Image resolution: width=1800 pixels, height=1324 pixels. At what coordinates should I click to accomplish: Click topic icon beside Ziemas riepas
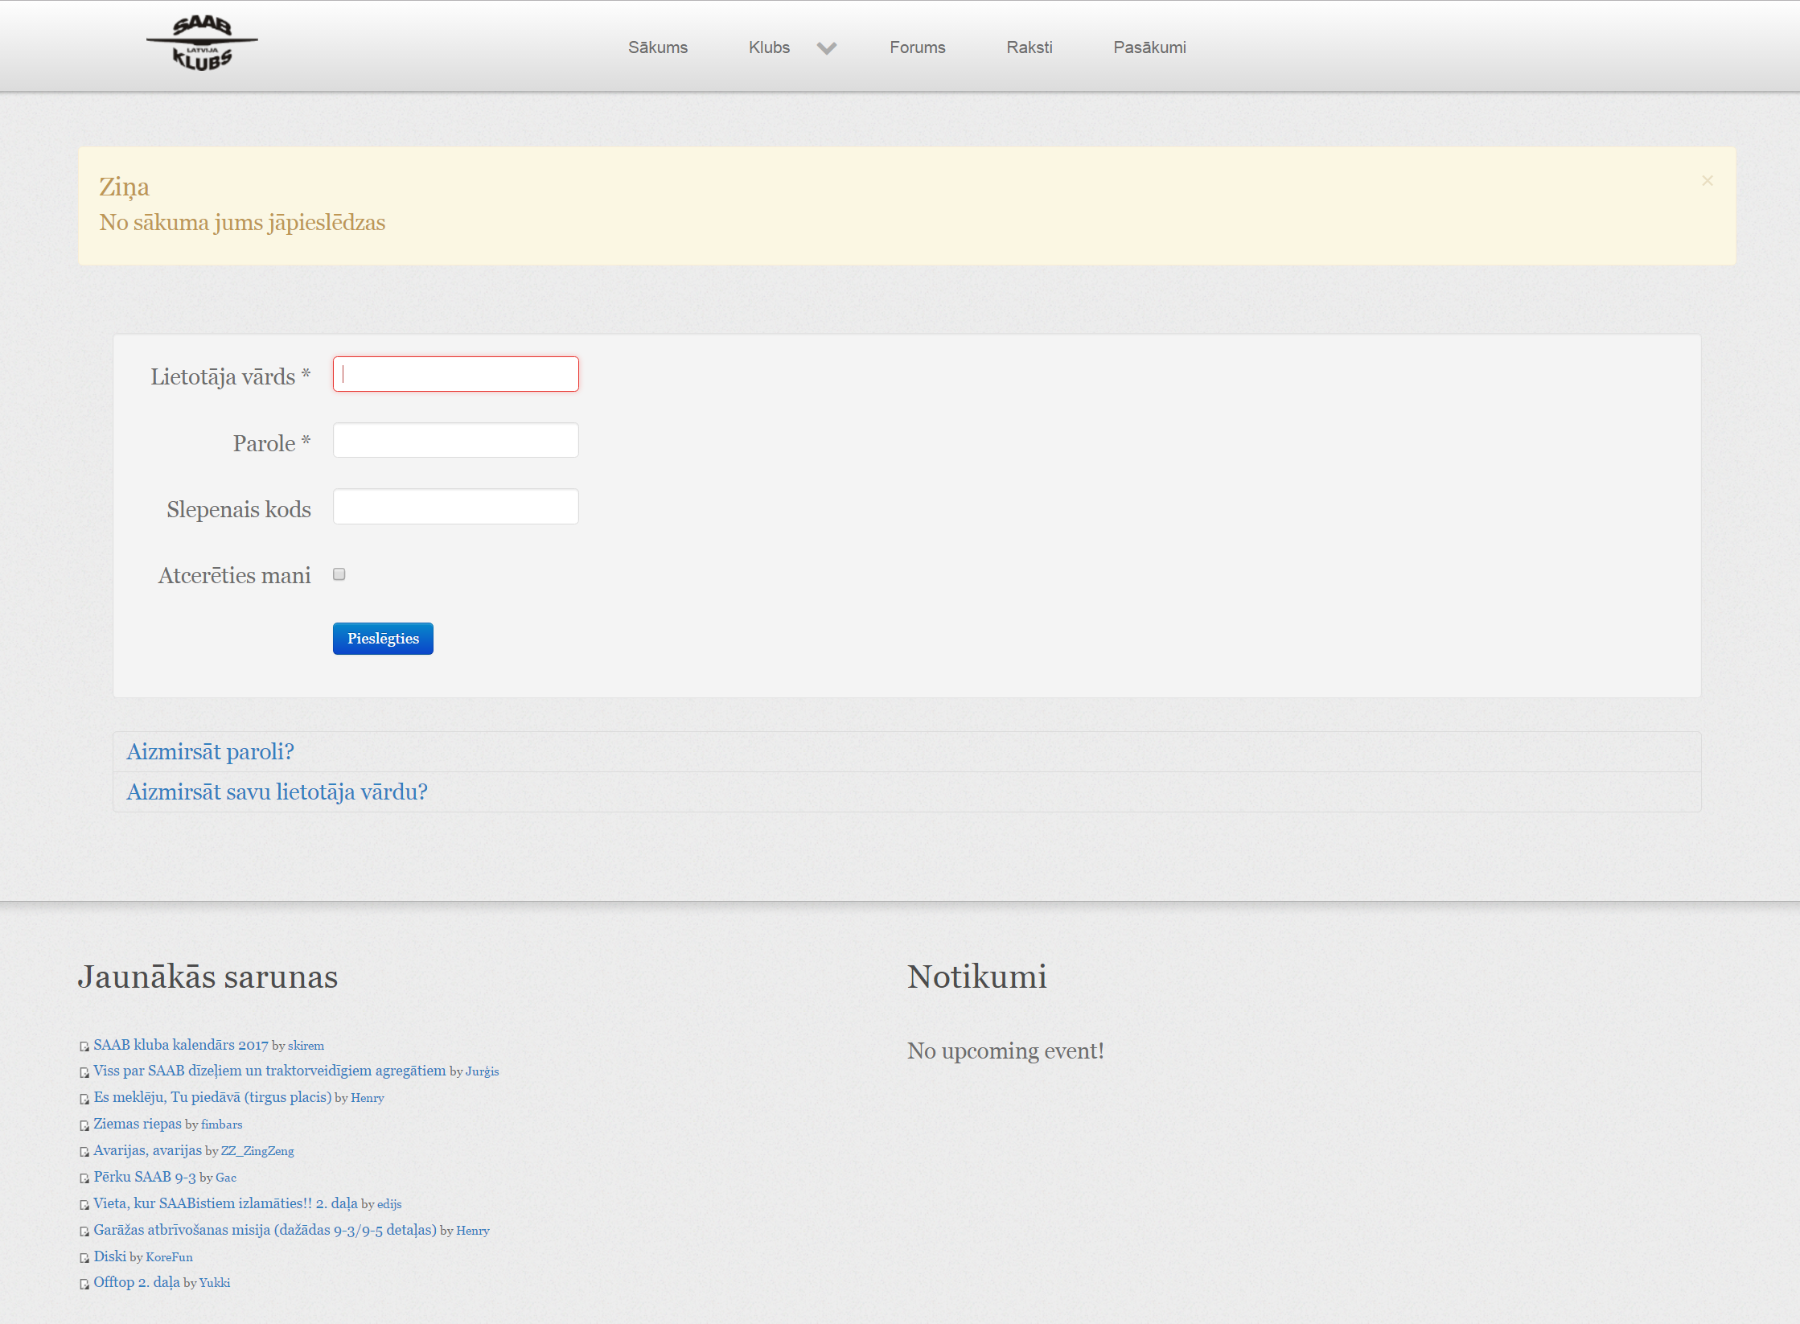click(x=84, y=1125)
